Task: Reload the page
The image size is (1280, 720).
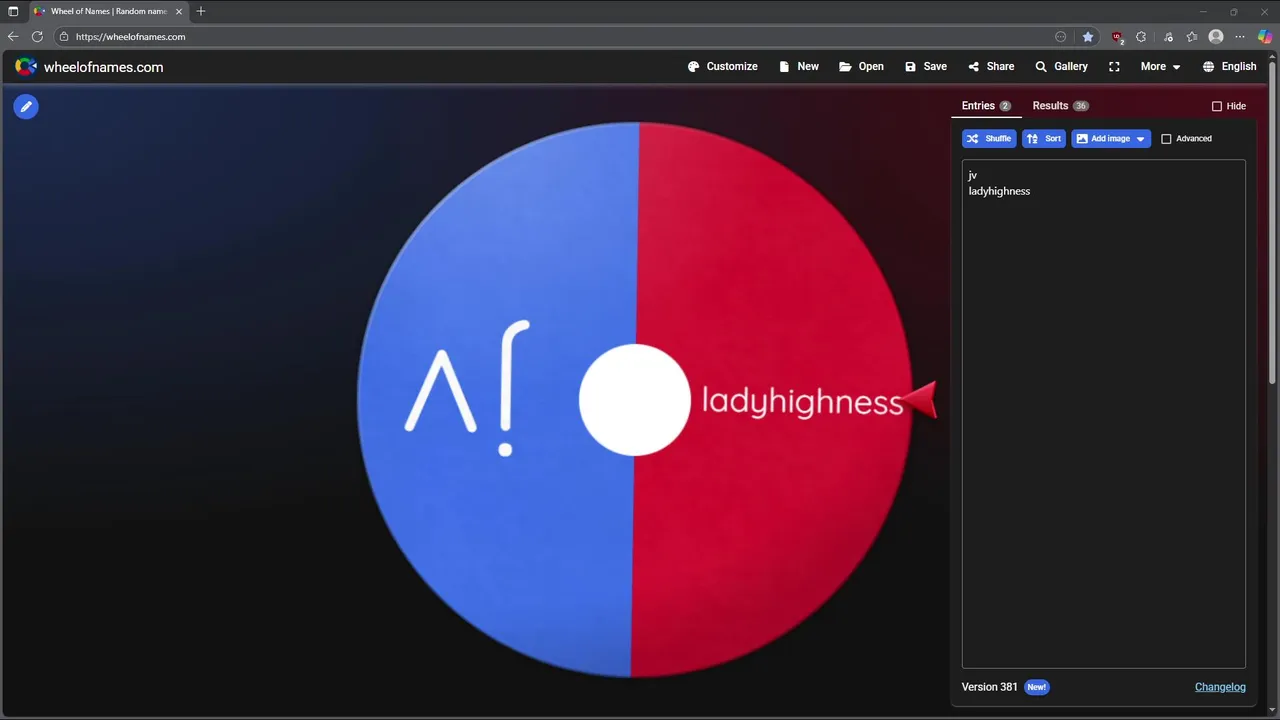Action: (x=37, y=37)
